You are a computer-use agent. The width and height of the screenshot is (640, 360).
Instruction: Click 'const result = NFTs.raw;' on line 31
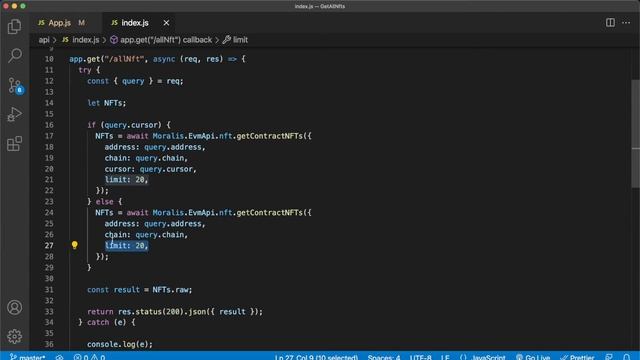click(x=139, y=290)
